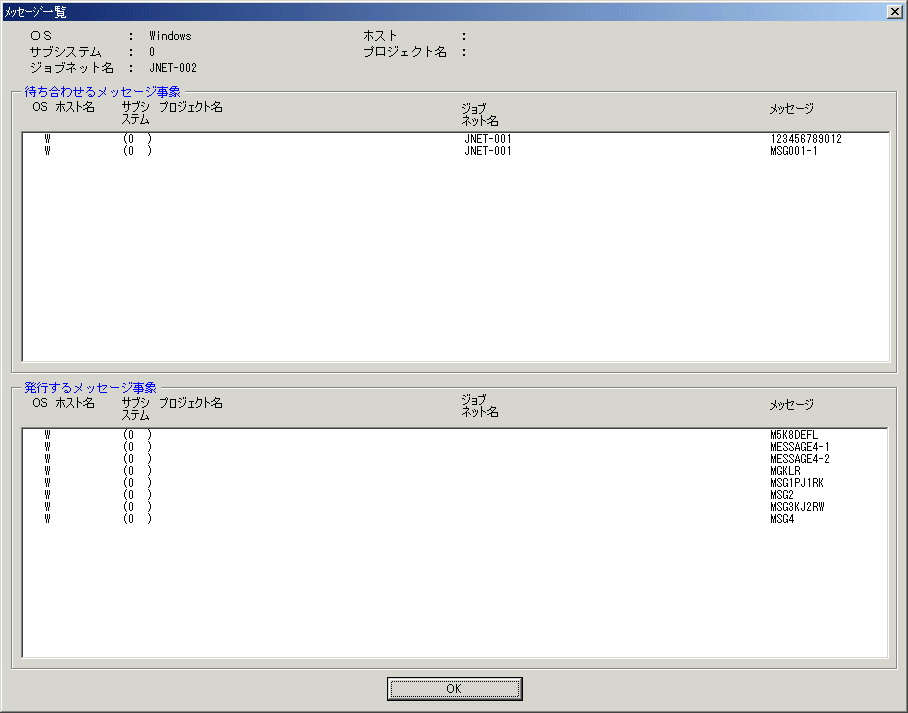Image resolution: width=908 pixels, height=713 pixels.
Task: Select the MSG001-1 message row
Action: [x=455, y=151]
